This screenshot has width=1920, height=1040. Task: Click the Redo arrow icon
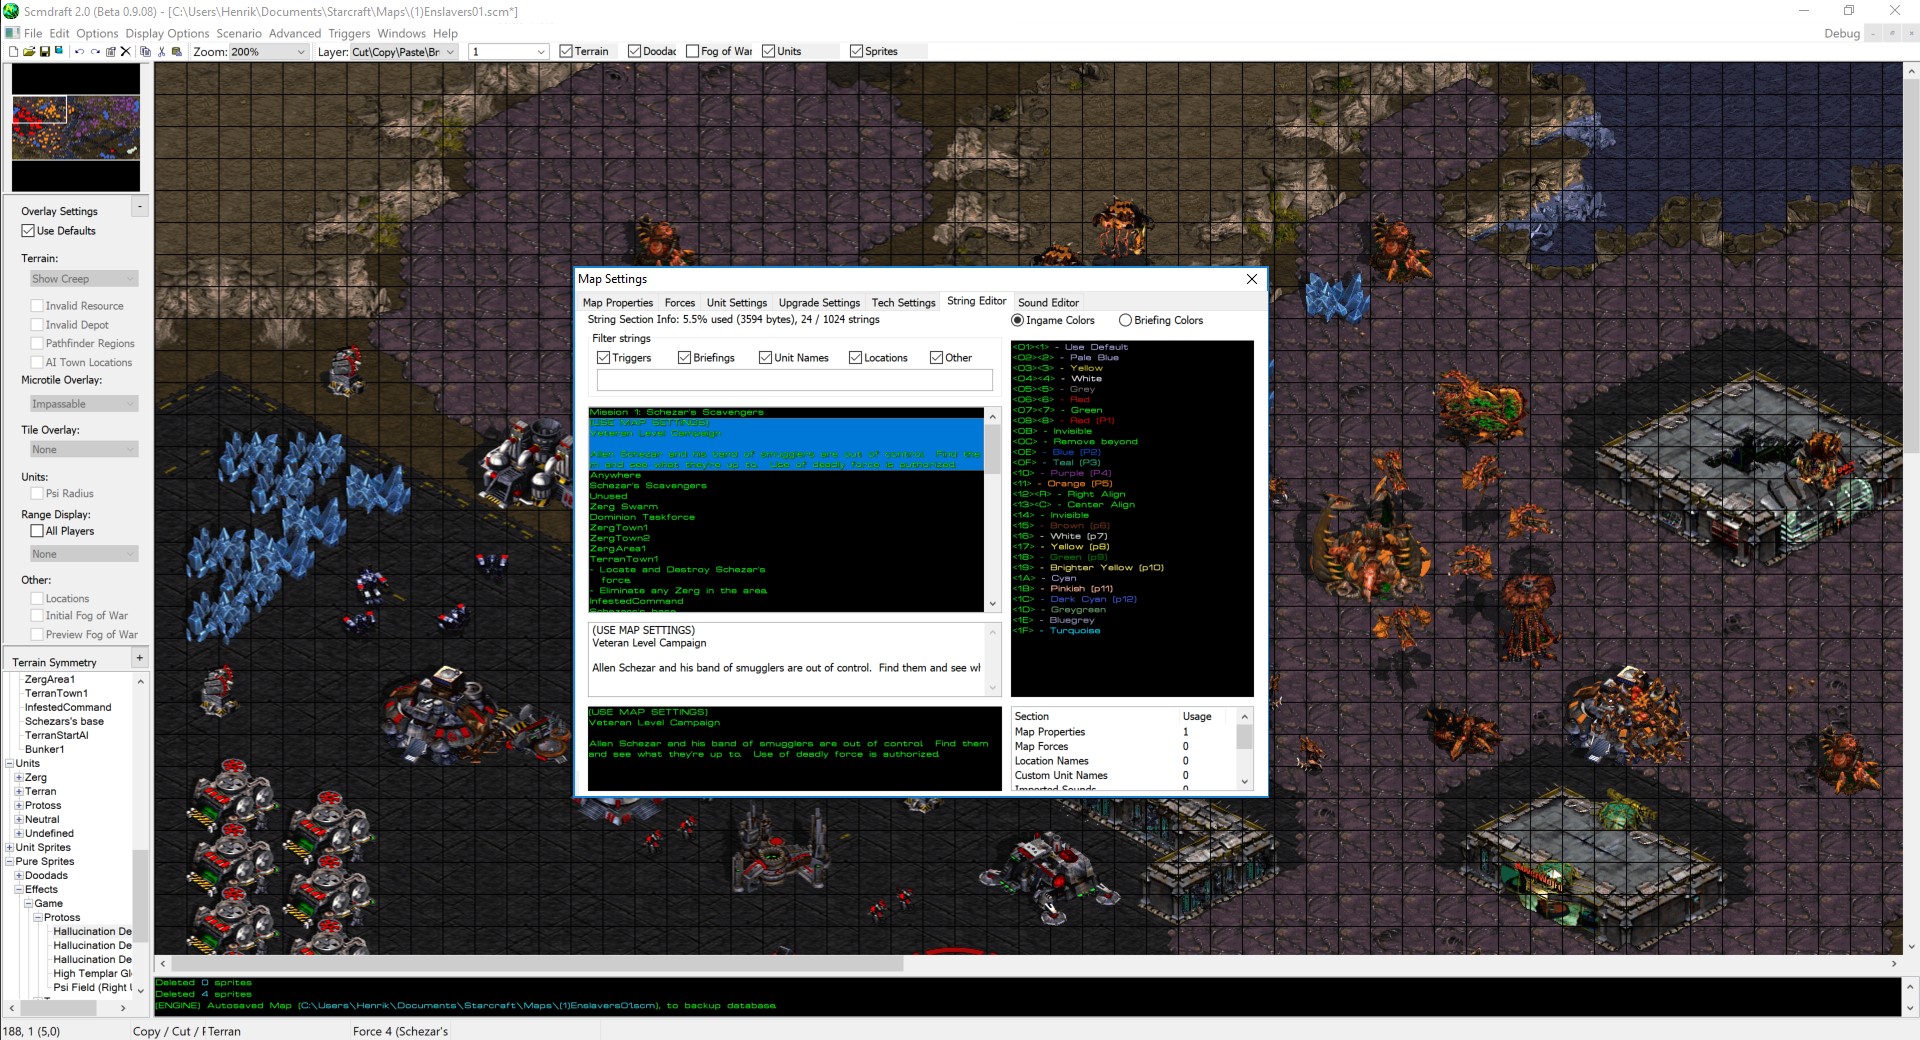pos(95,51)
